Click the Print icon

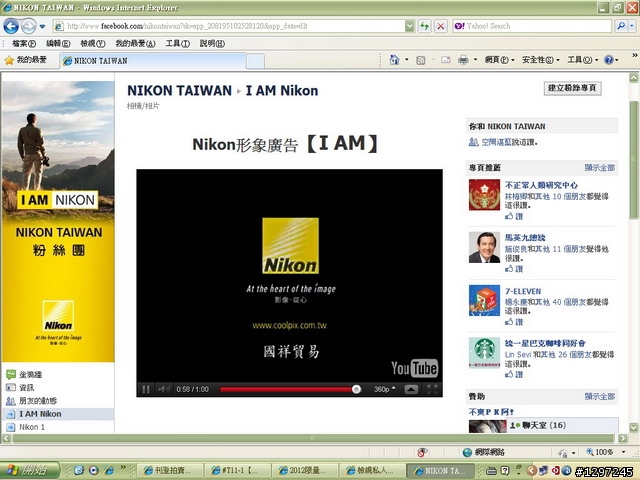pyautogui.click(x=463, y=60)
